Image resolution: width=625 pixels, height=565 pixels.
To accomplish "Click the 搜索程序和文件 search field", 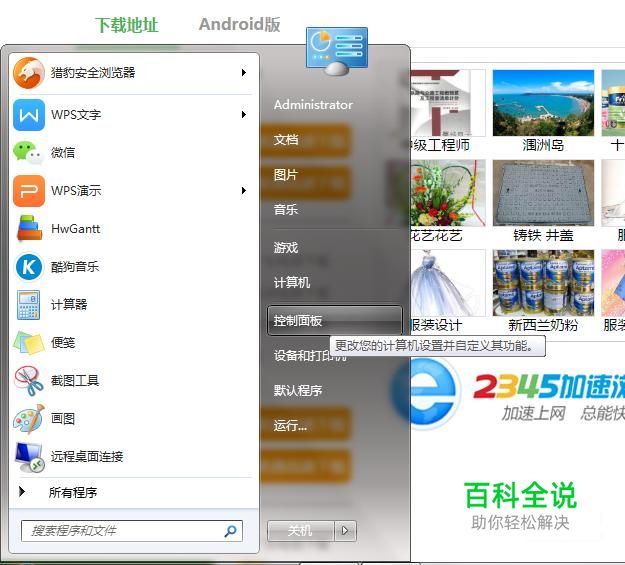I will 132,531.
